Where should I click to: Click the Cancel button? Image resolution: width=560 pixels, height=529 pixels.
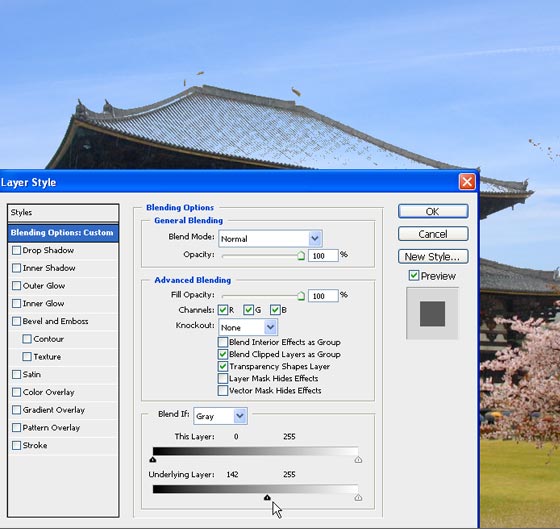433,234
